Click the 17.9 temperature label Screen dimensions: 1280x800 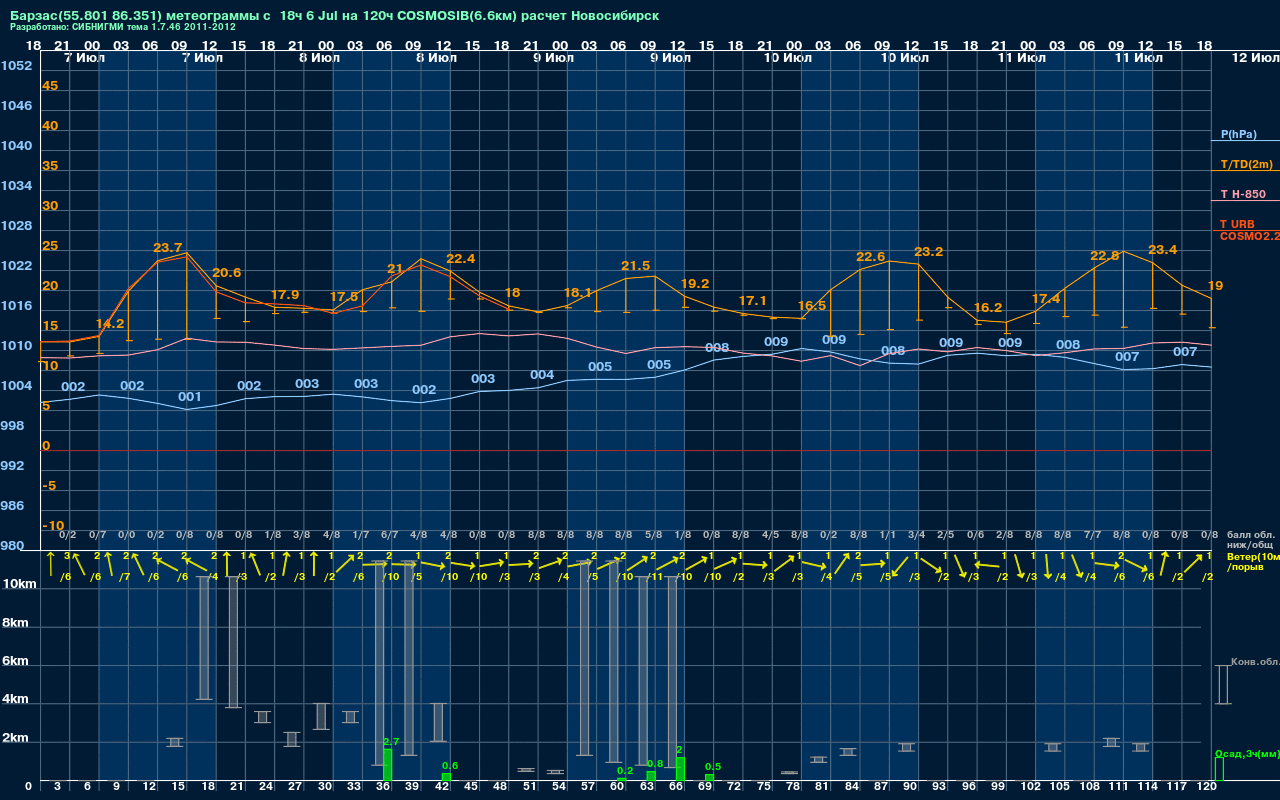[285, 295]
